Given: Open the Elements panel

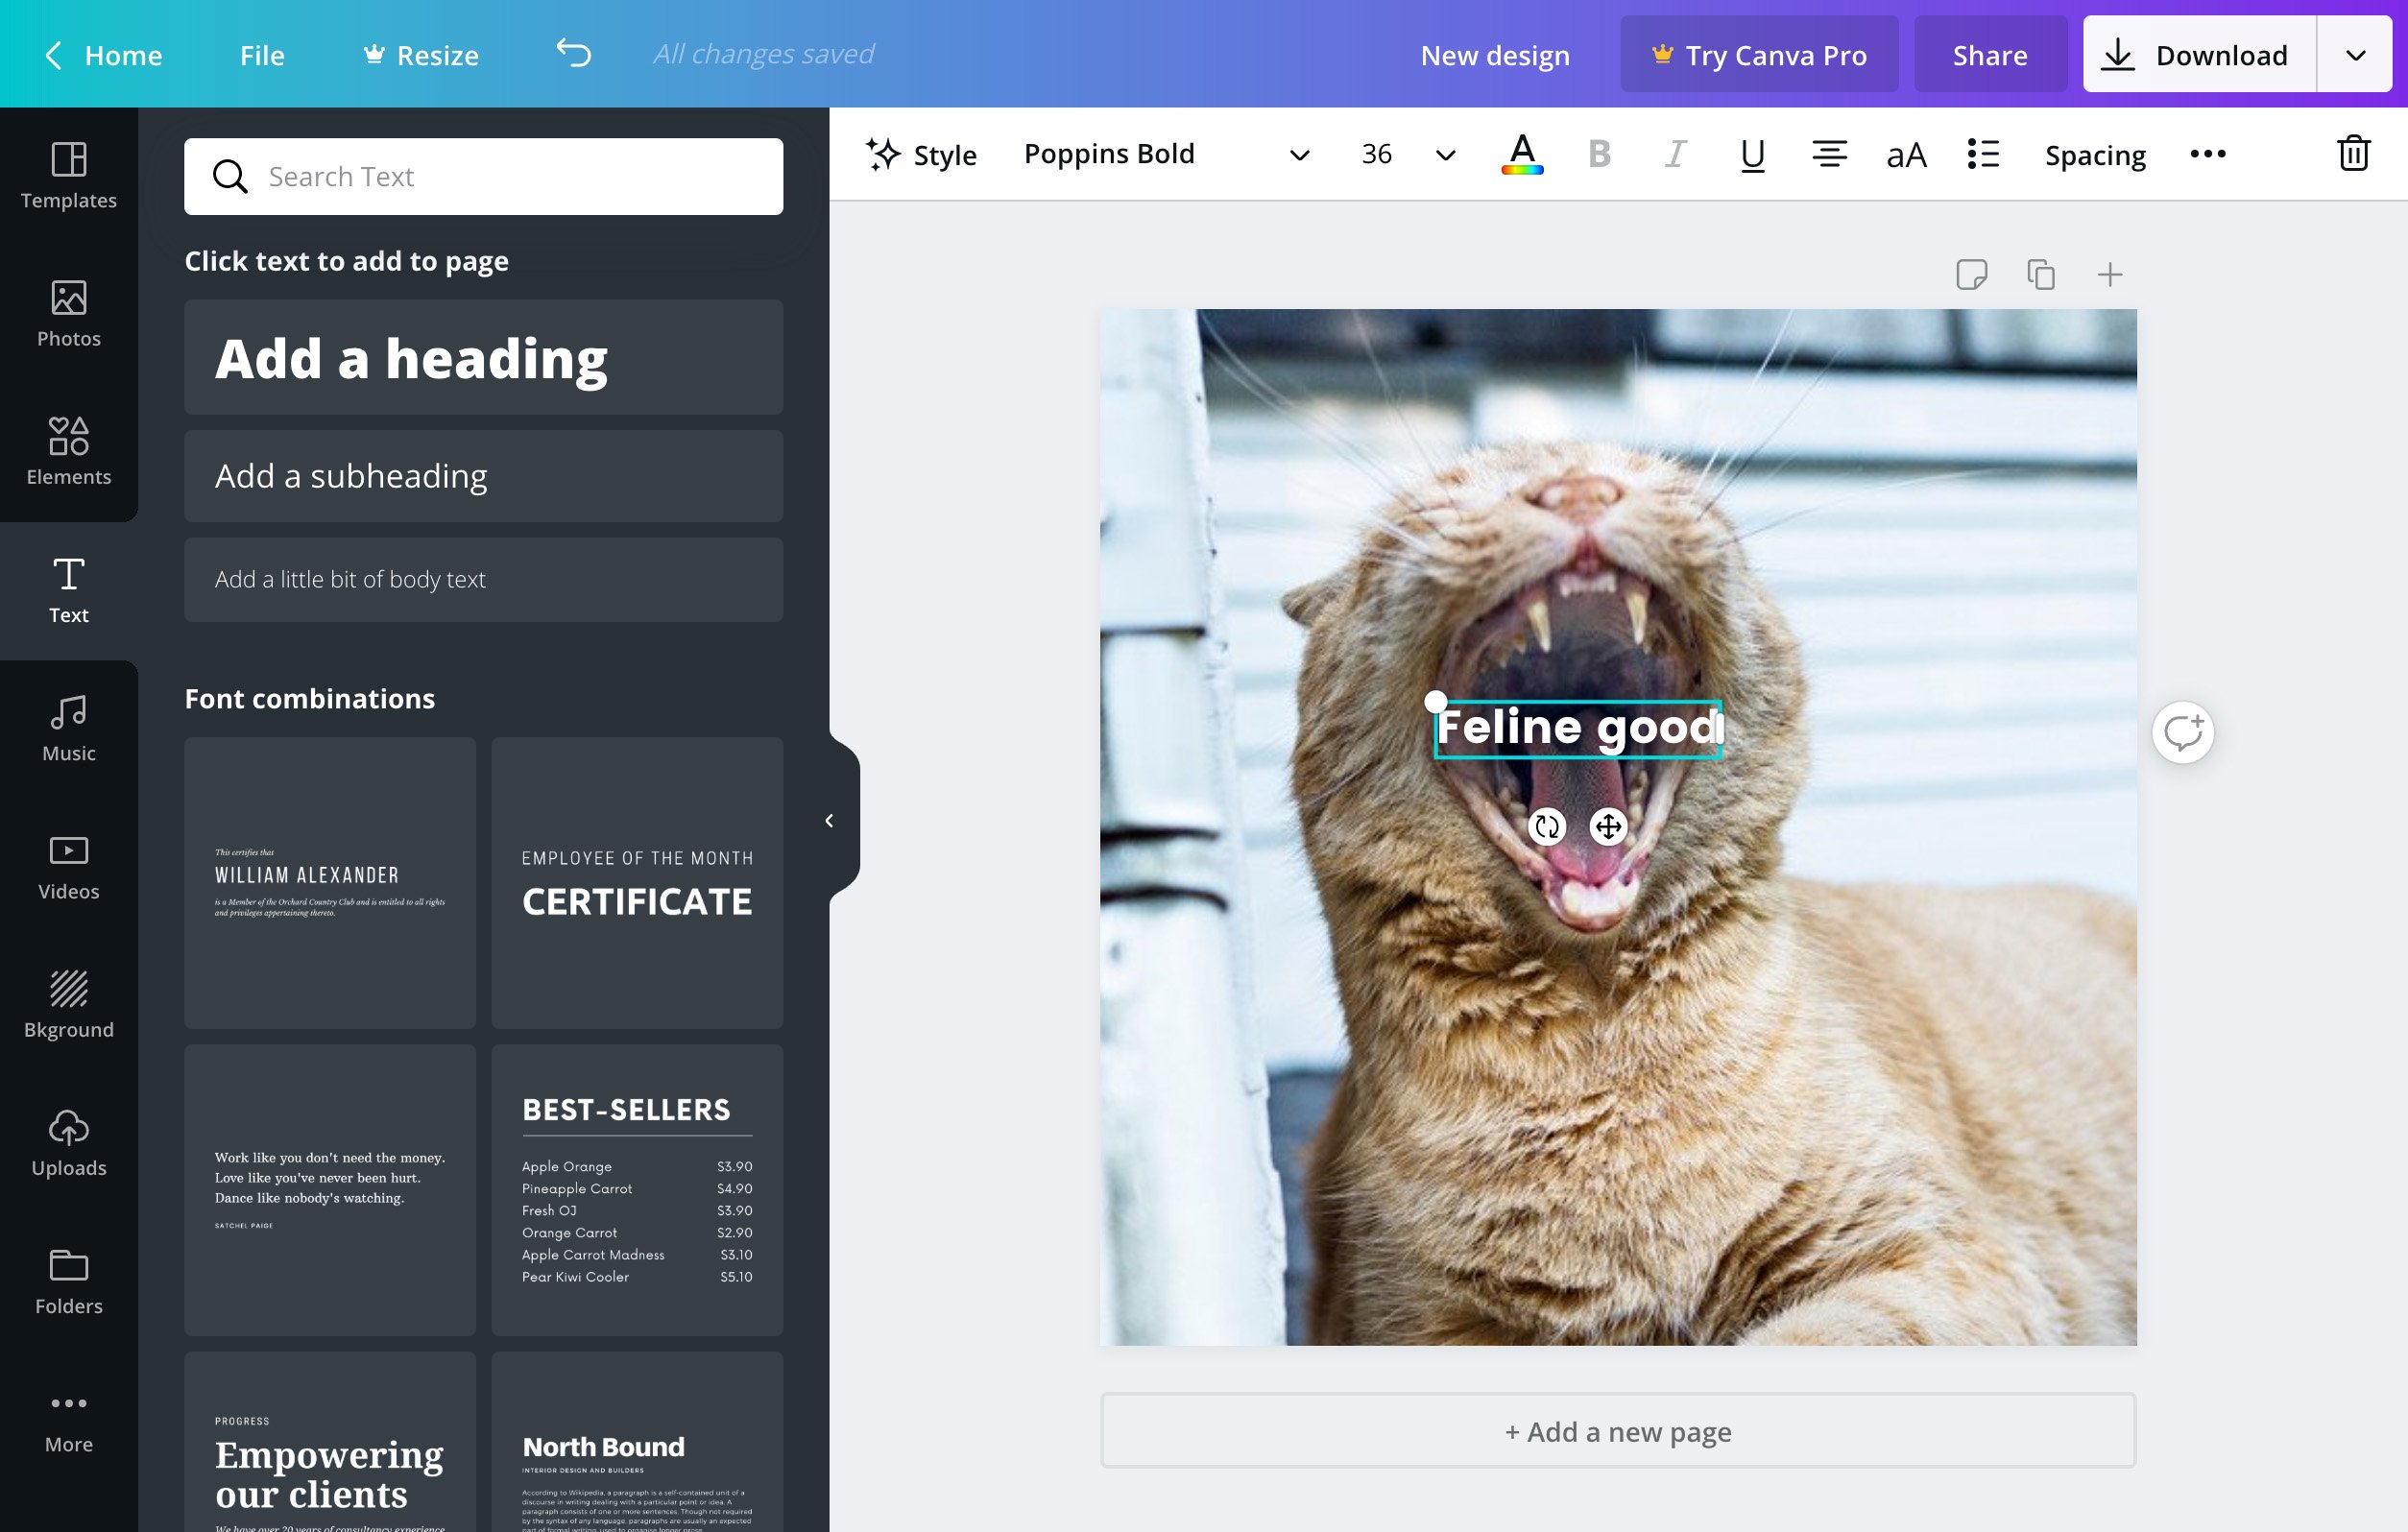Looking at the screenshot, I should [68, 451].
